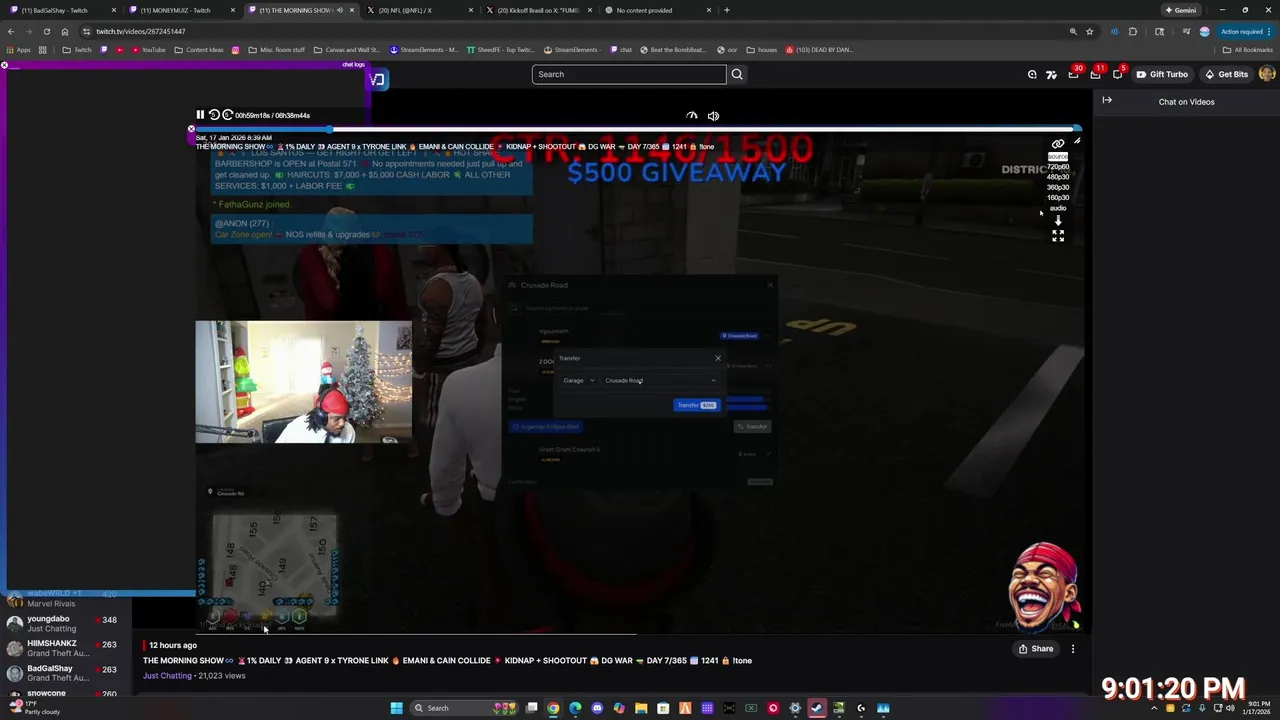Select 720p60 video quality
This screenshot has width=1280, height=720.
(1058, 167)
